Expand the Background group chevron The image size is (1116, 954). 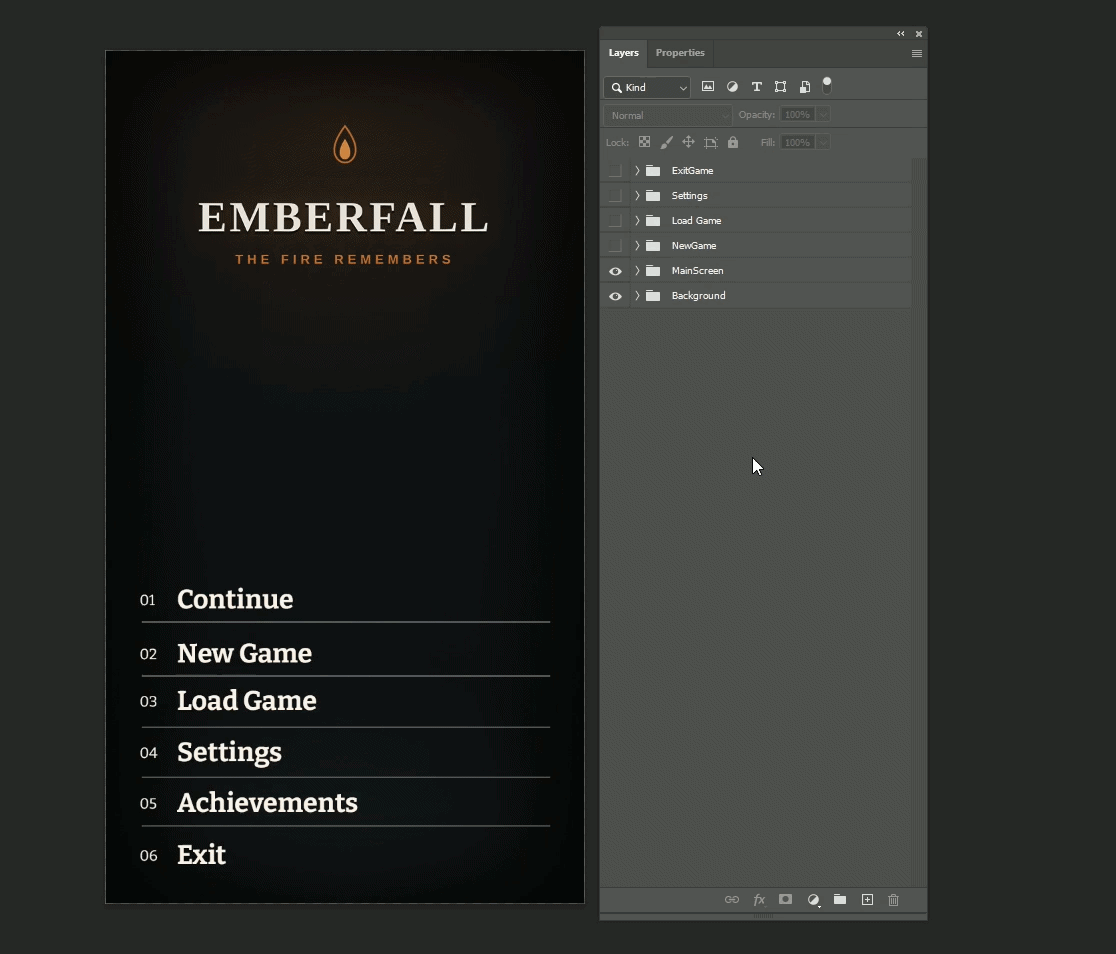coord(637,295)
